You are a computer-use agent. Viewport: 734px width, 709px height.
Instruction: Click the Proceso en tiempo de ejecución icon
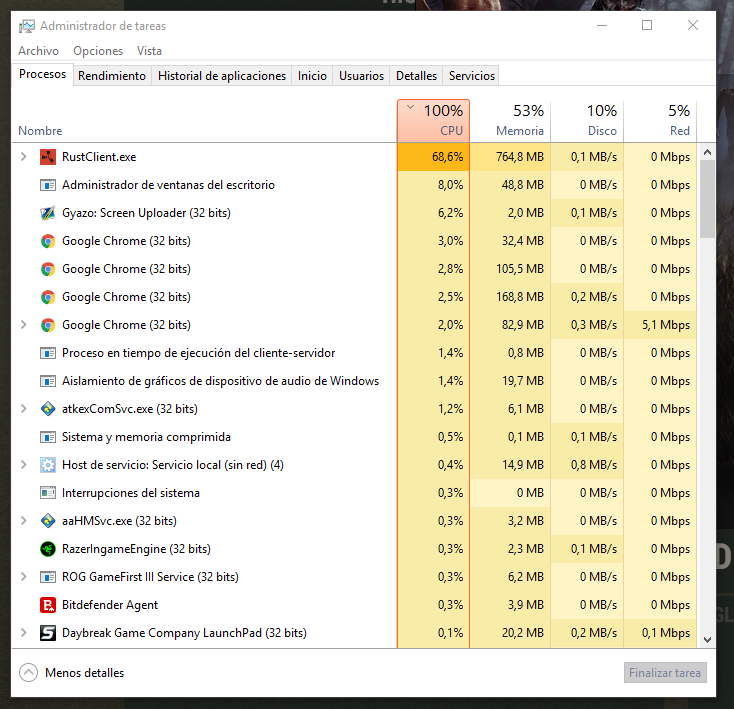pos(48,353)
